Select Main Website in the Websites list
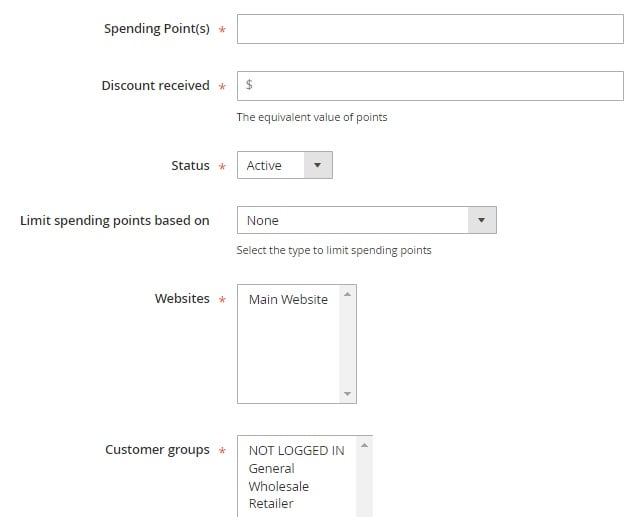Image resolution: width=631 pixels, height=517 pixels. [x=288, y=299]
